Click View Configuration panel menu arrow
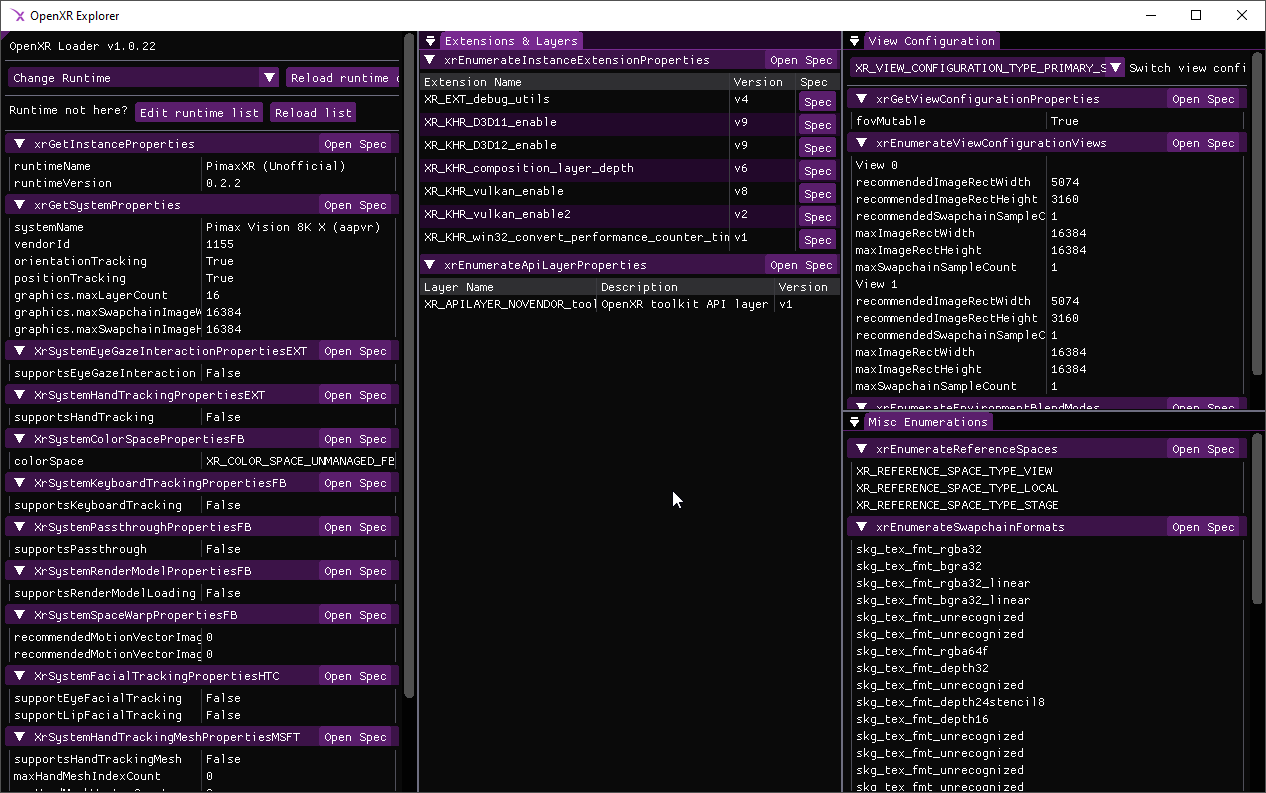1266x793 pixels. 855,41
